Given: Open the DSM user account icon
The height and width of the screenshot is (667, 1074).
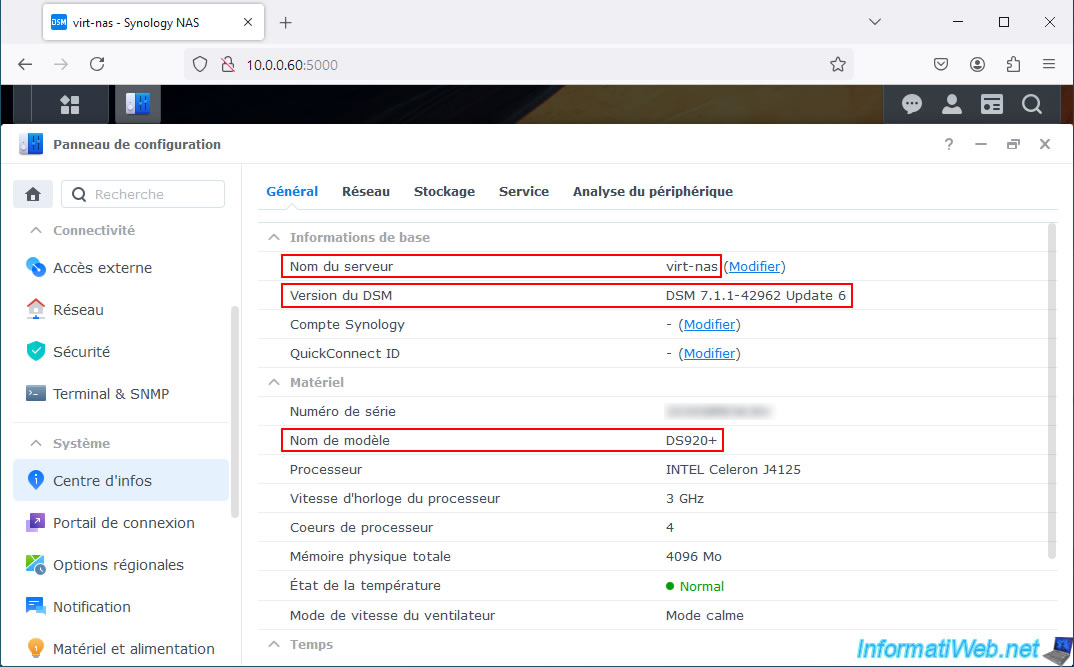Looking at the screenshot, I should tap(951, 104).
